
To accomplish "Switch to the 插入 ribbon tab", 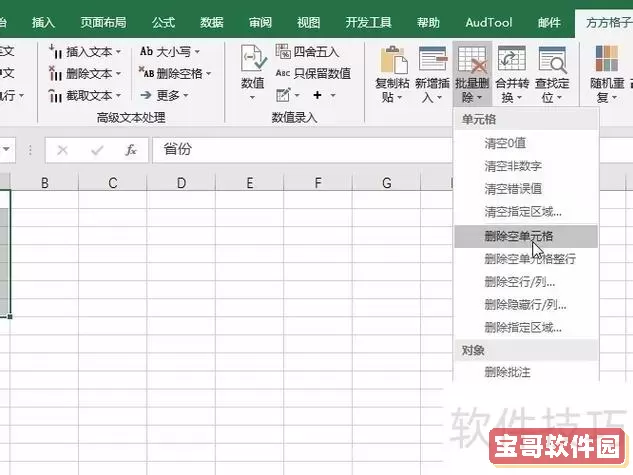I will [43, 23].
